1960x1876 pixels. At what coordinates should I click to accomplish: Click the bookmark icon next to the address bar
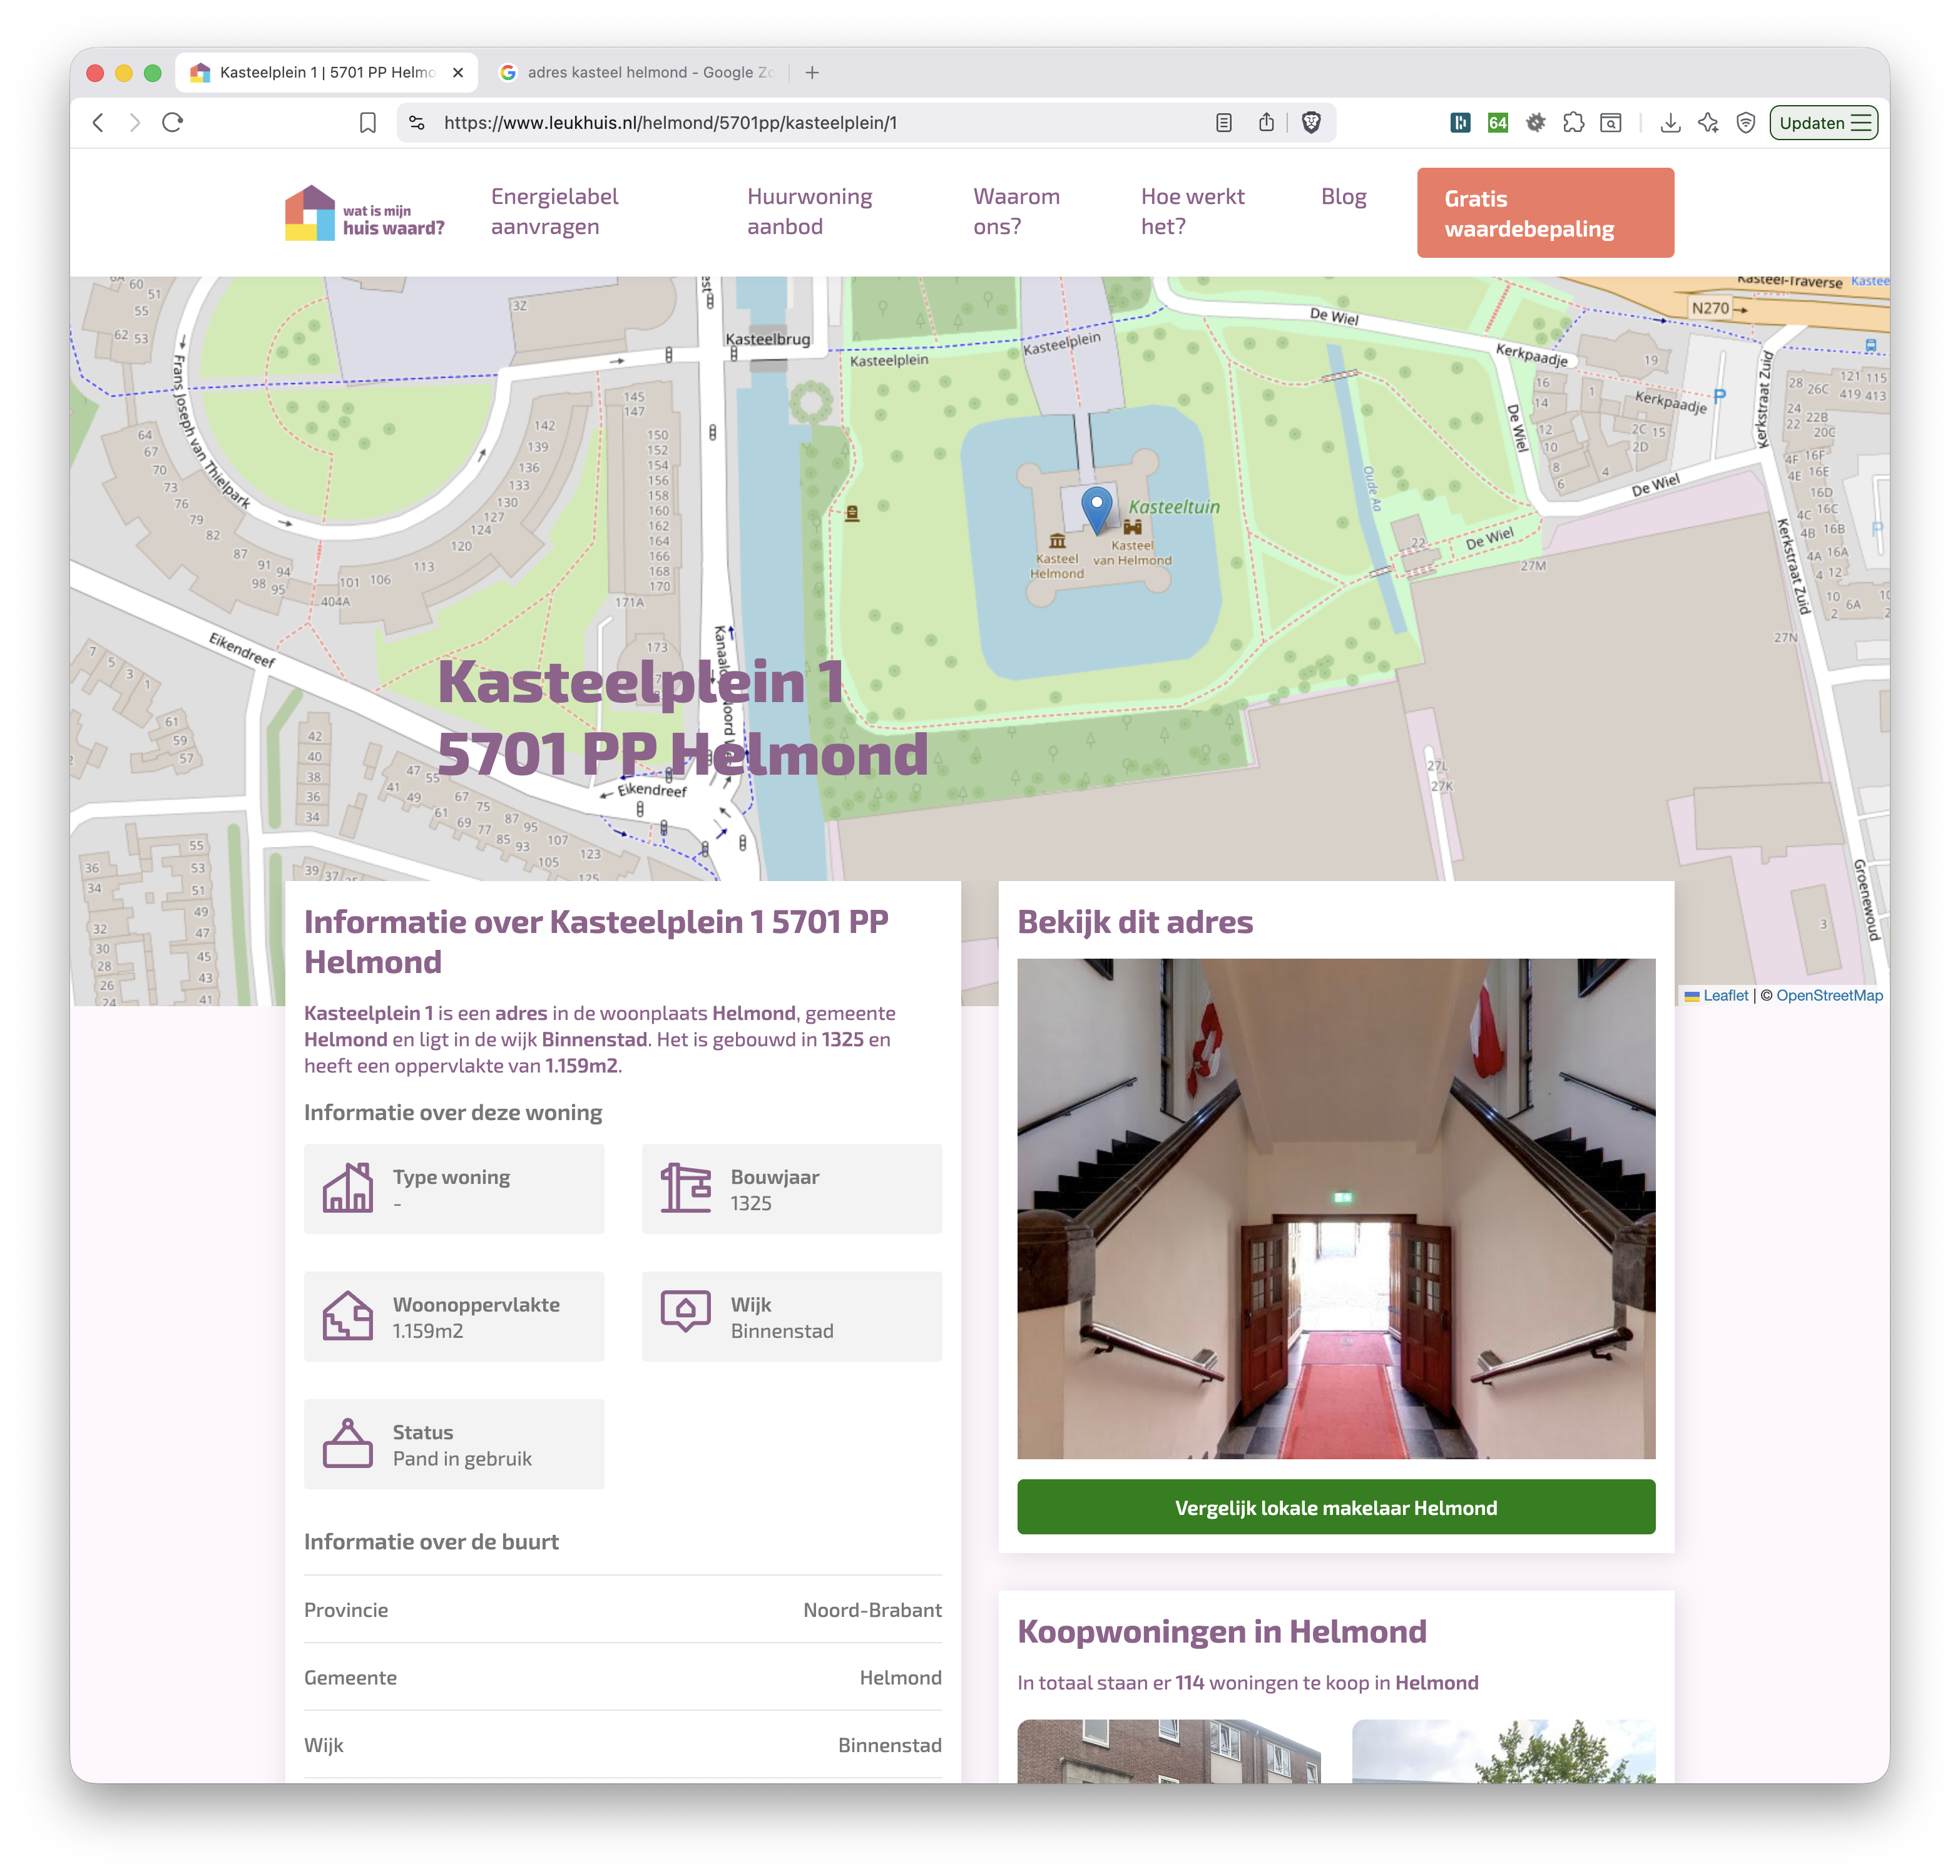[x=368, y=122]
